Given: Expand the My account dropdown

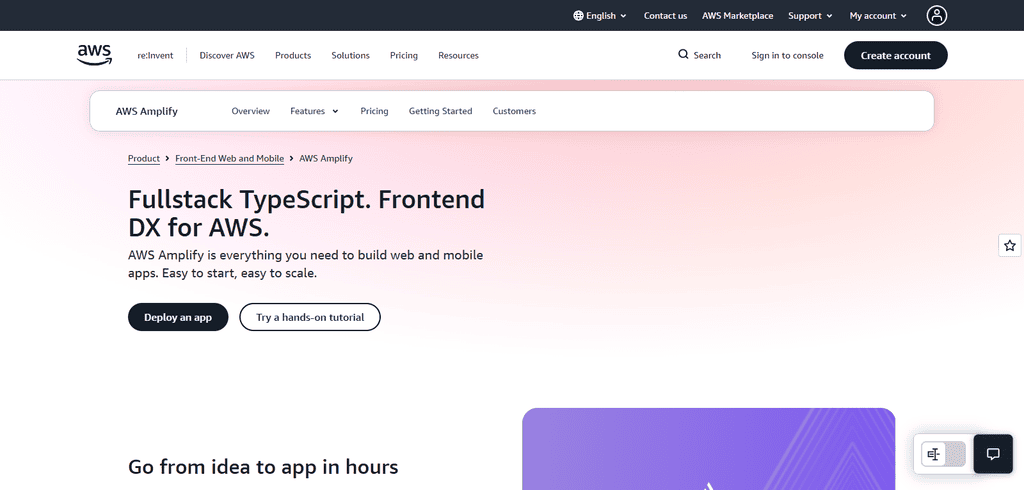Looking at the screenshot, I should [878, 16].
